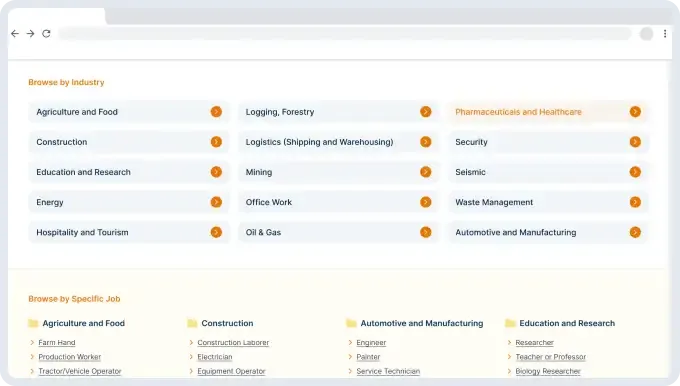Go back with the browser back arrow
680x386 pixels.
(15, 33)
